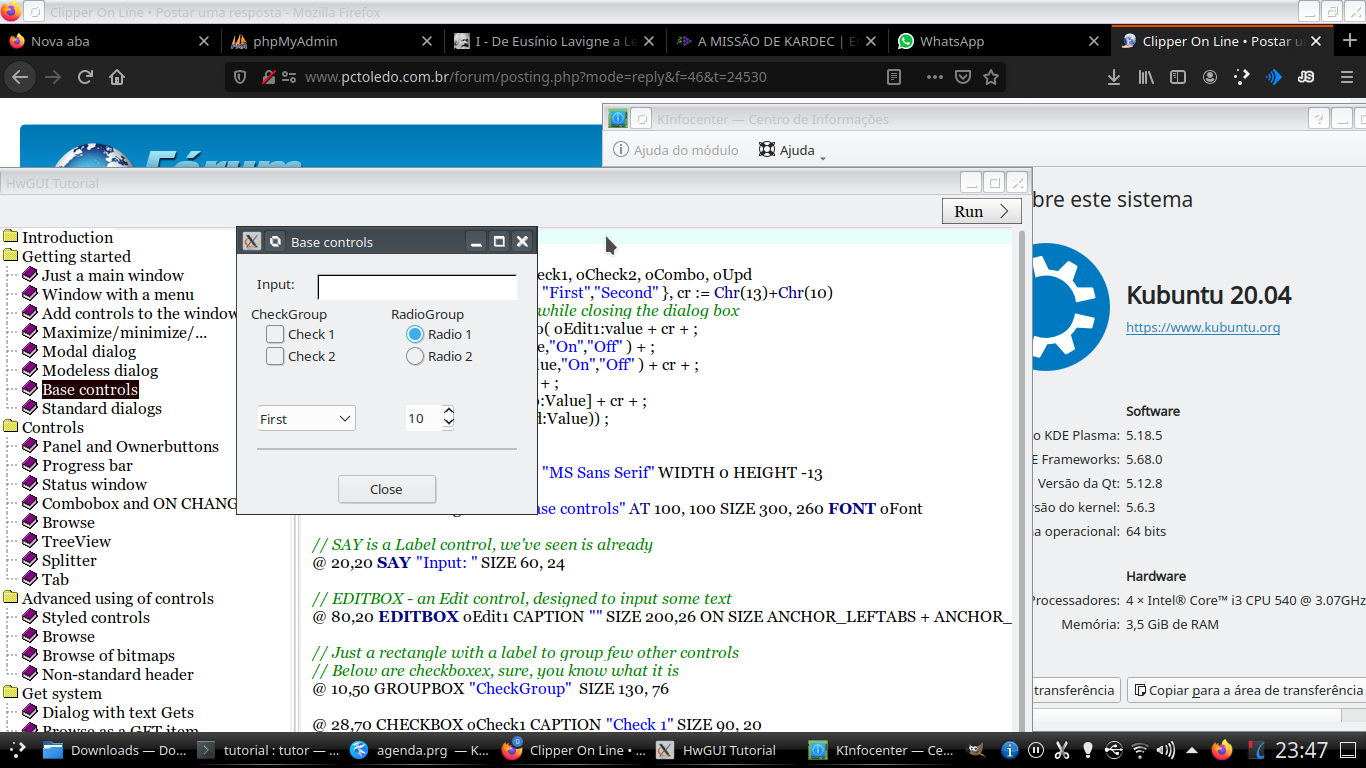
Task: Open the volume control in system tray
Action: [1166, 750]
